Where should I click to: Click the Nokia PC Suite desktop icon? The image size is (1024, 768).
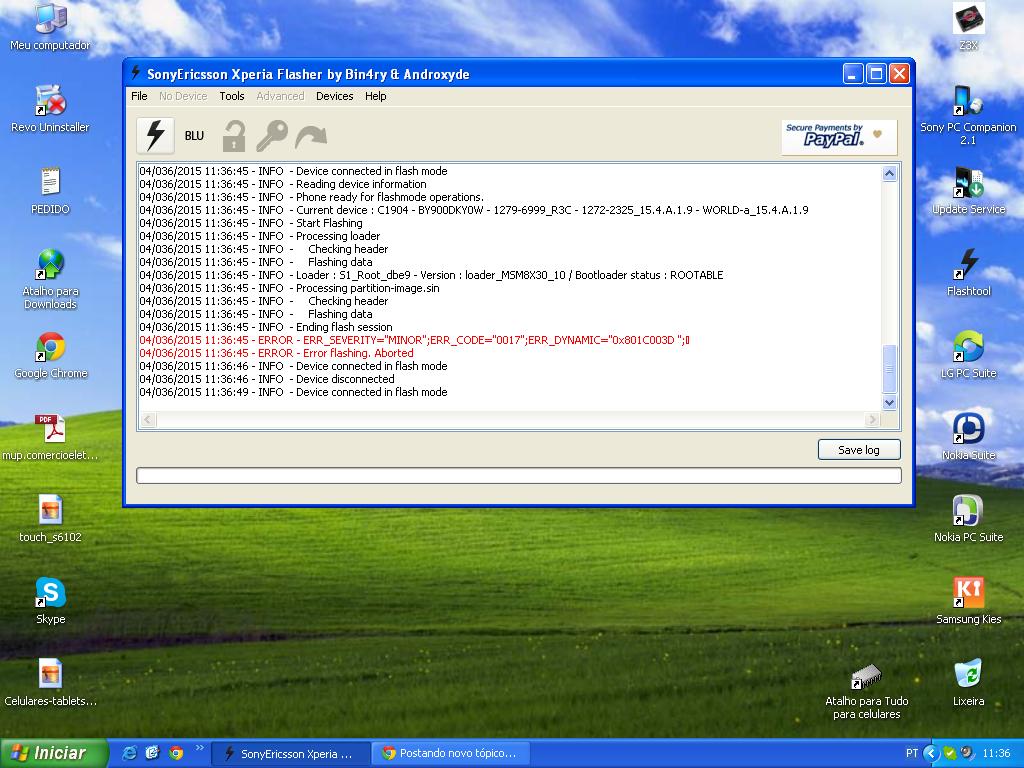(968, 519)
